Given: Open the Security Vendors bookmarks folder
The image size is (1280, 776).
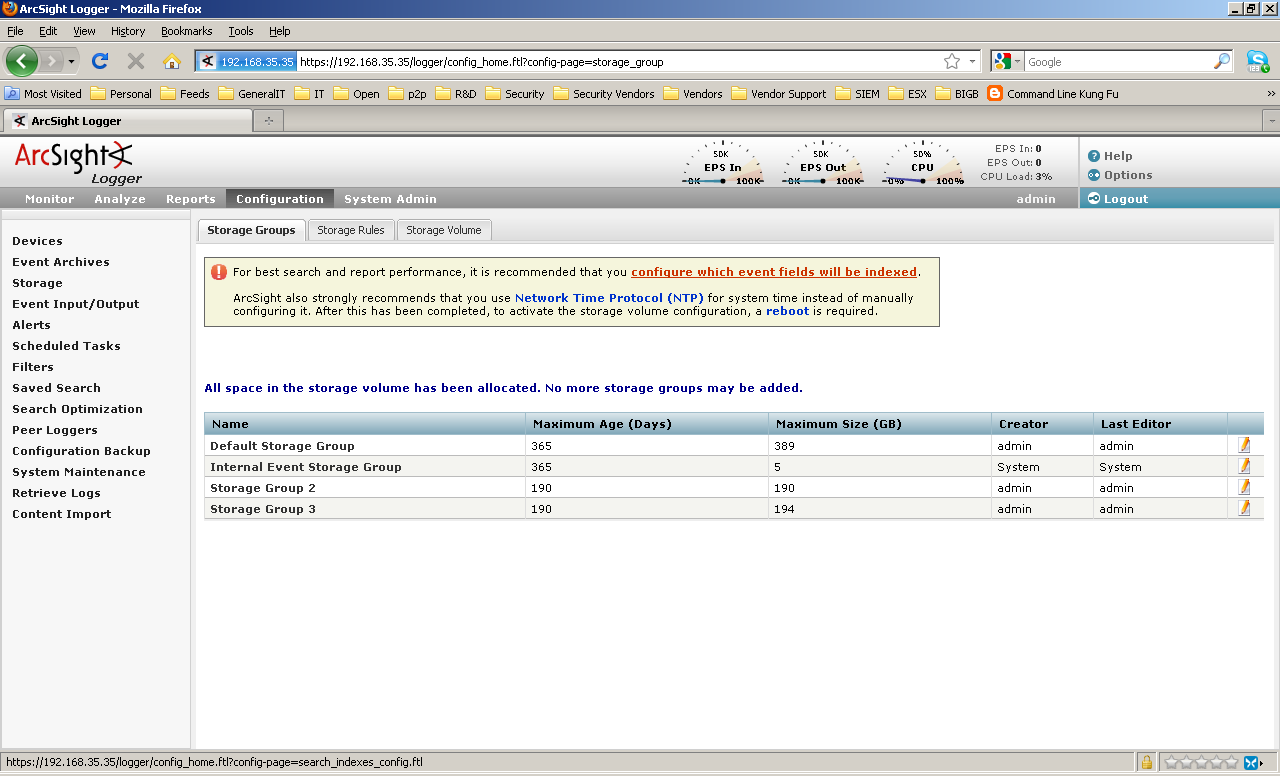Looking at the screenshot, I should (x=604, y=94).
